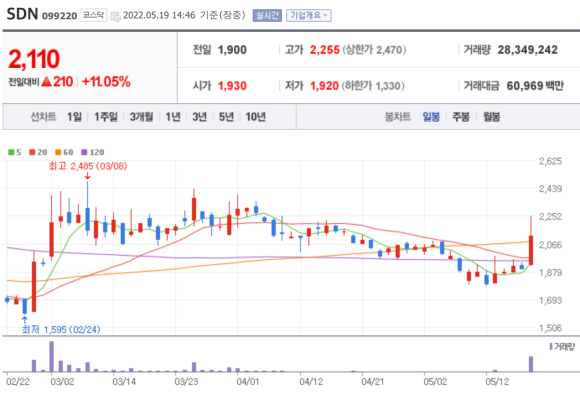The image size is (580, 395).
Task: Click the 전일대비 ▲210 change value
Action: coord(41,82)
